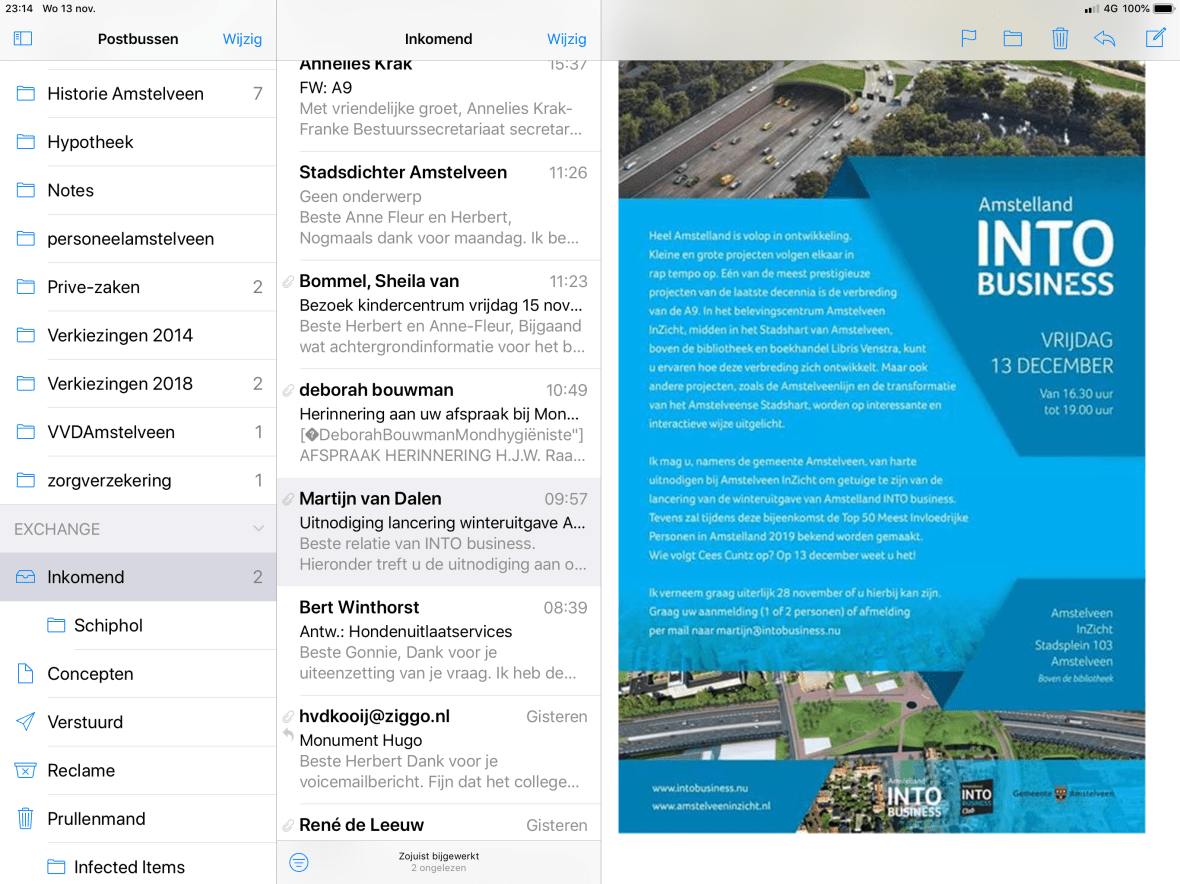
Task: Open the Concepten drafts mailbox
Action: [x=90, y=674]
